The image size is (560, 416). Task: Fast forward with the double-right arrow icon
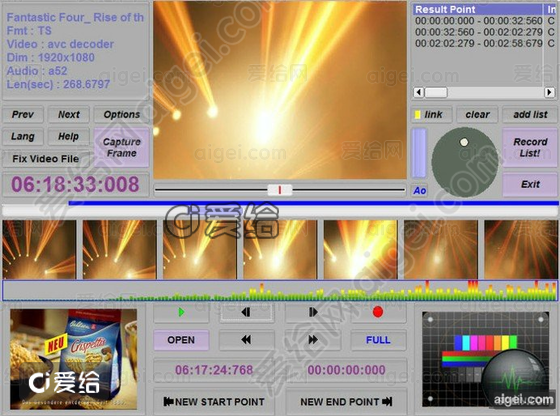click(312, 340)
